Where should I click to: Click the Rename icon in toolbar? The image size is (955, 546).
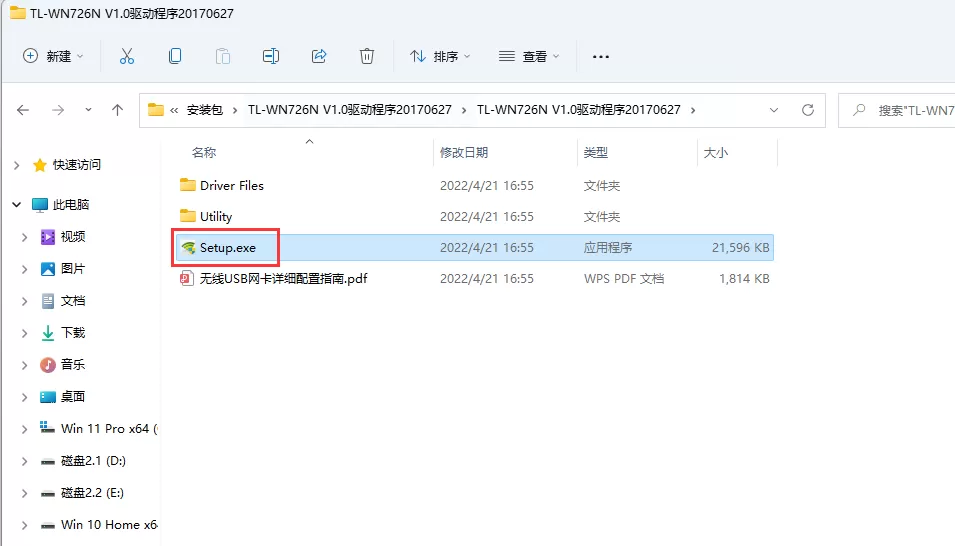(271, 56)
